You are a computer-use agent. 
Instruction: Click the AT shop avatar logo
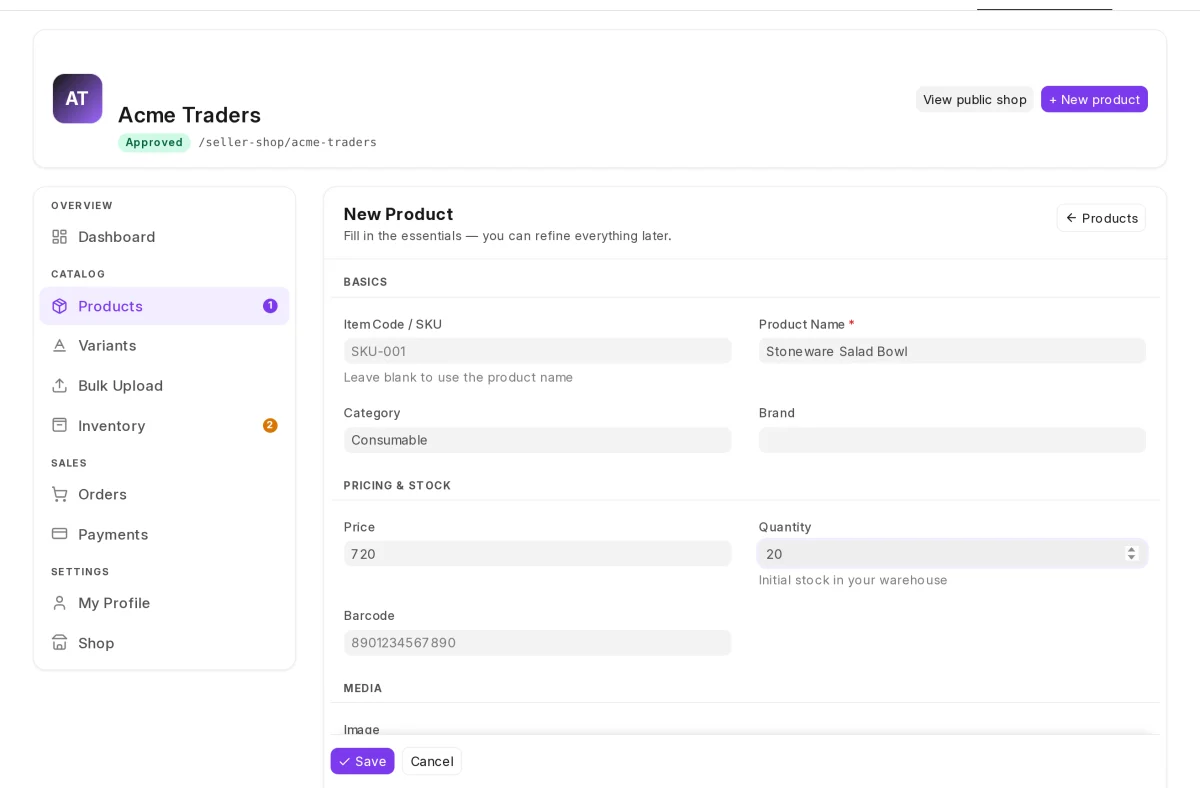click(x=77, y=98)
